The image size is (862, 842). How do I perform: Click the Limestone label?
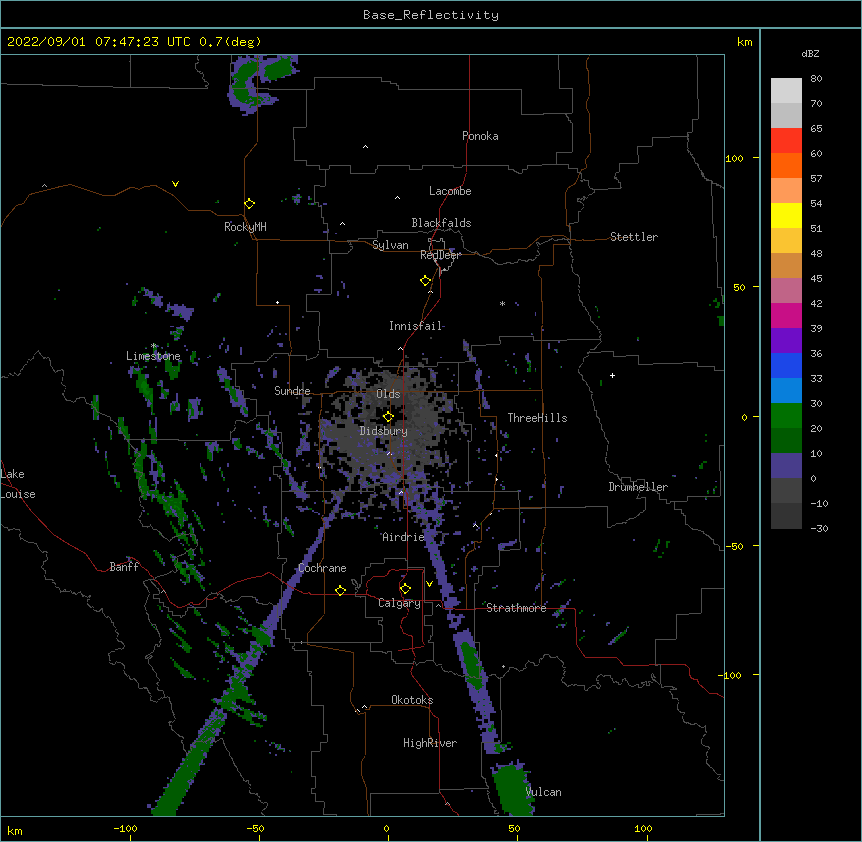coord(153,356)
